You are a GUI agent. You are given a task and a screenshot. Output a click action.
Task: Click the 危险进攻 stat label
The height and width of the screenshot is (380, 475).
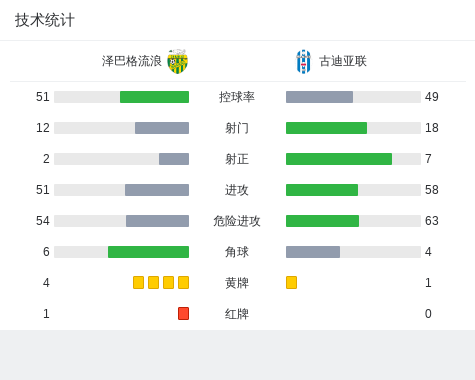(x=237, y=221)
